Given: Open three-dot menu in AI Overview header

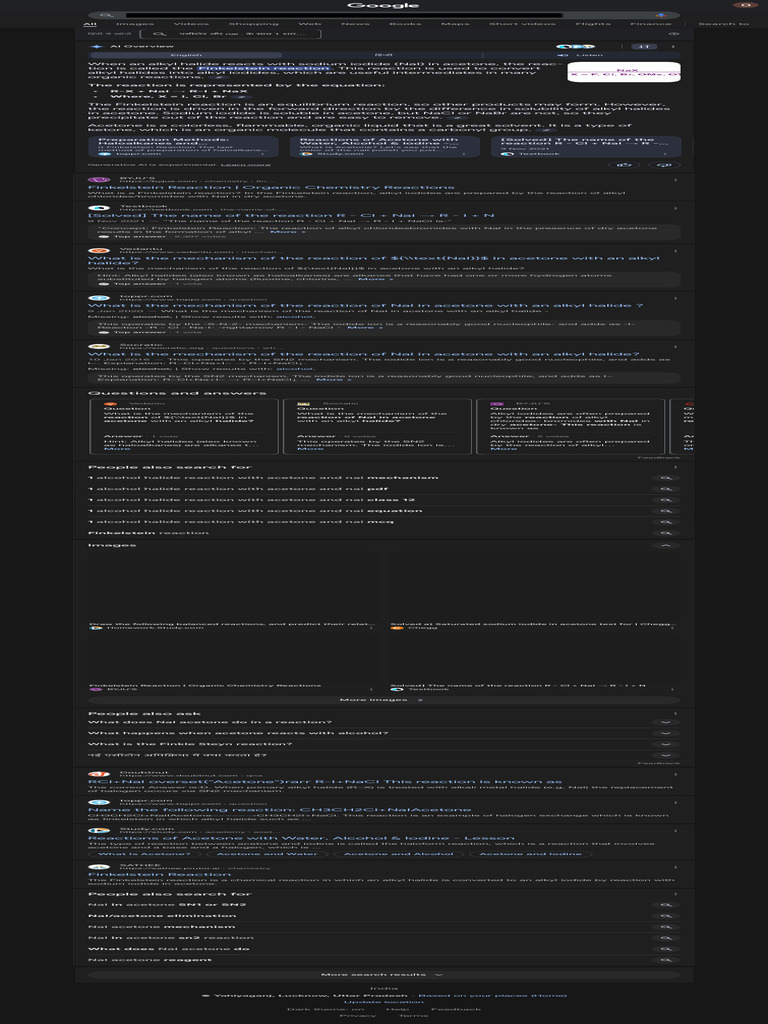Looking at the screenshot, I should (673, 46).
